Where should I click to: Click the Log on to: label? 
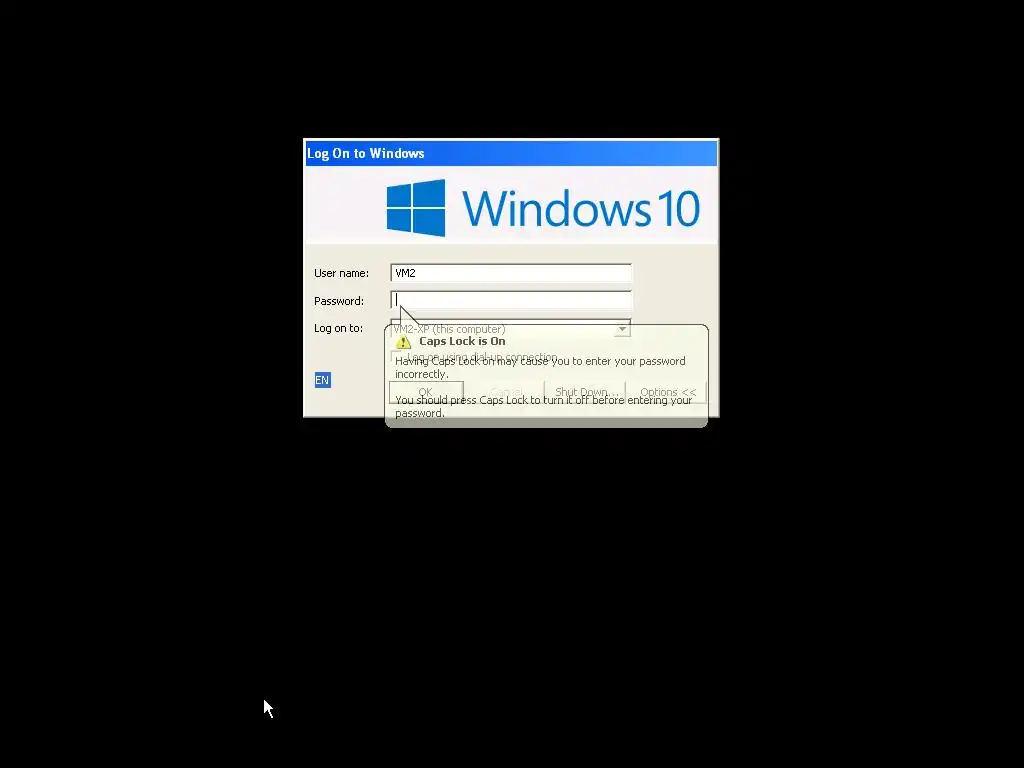(338, 328)
